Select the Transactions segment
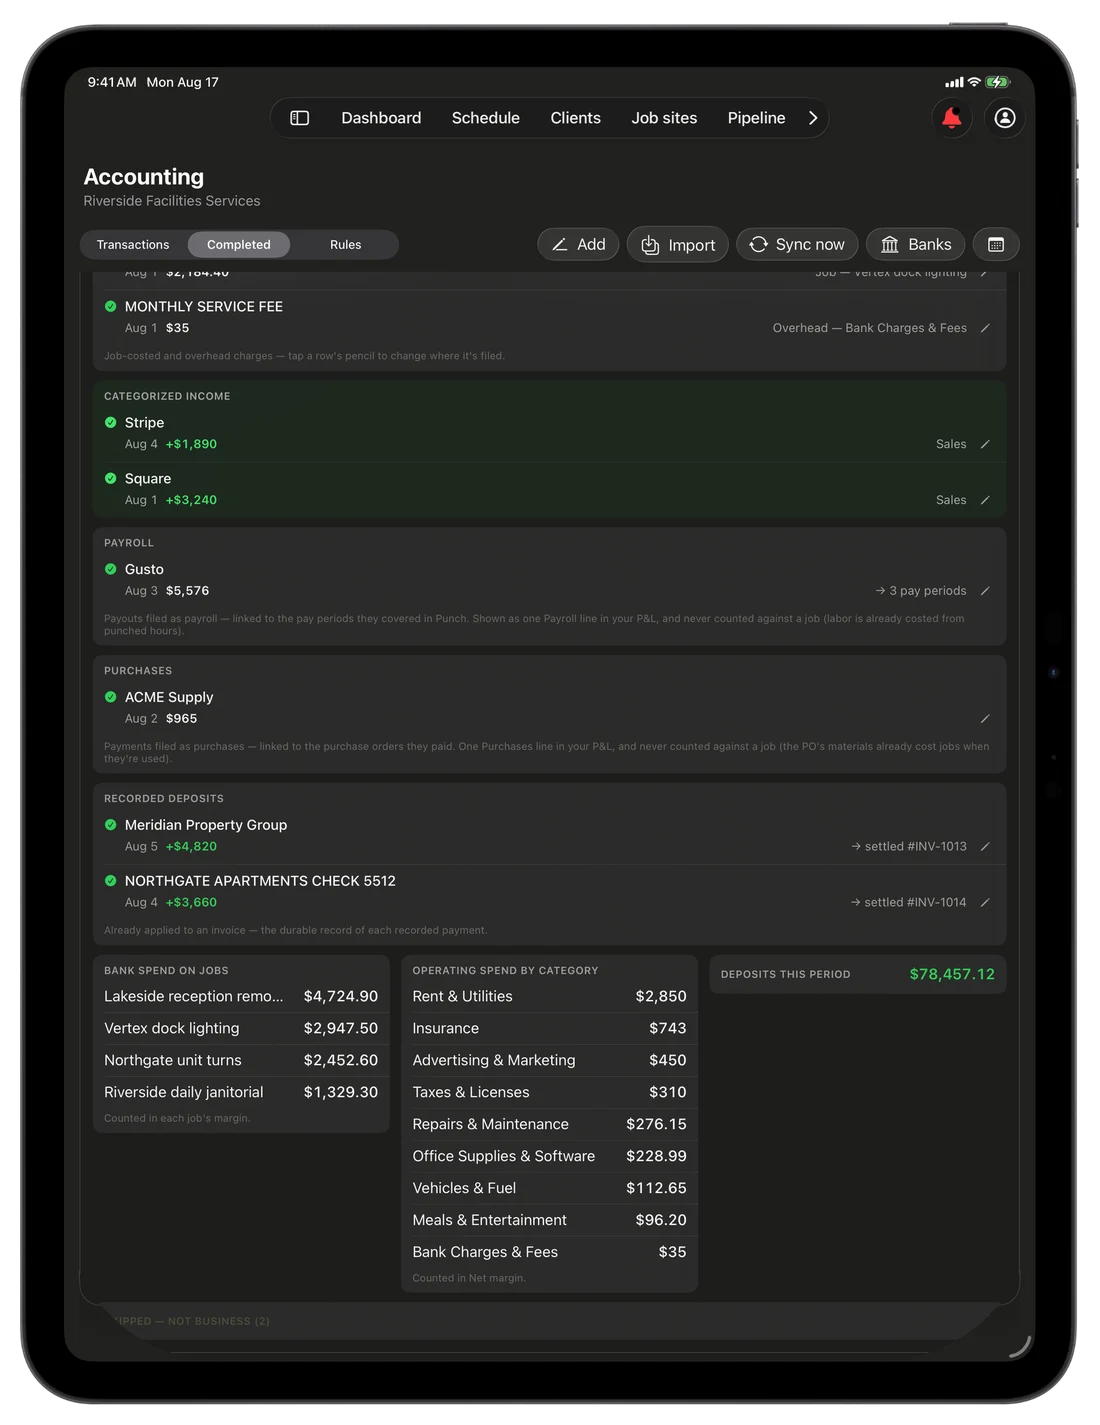 [x=133, y=245]
